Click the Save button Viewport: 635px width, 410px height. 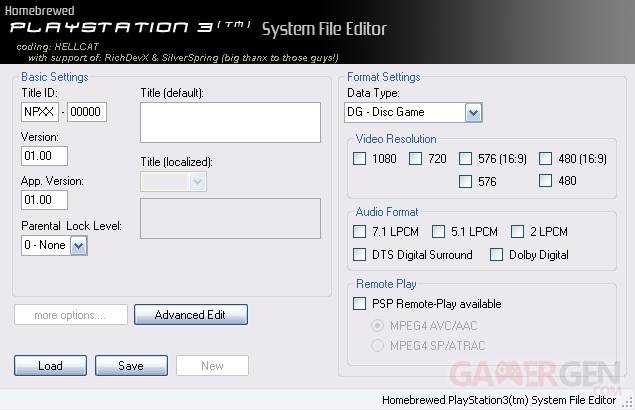132,366
